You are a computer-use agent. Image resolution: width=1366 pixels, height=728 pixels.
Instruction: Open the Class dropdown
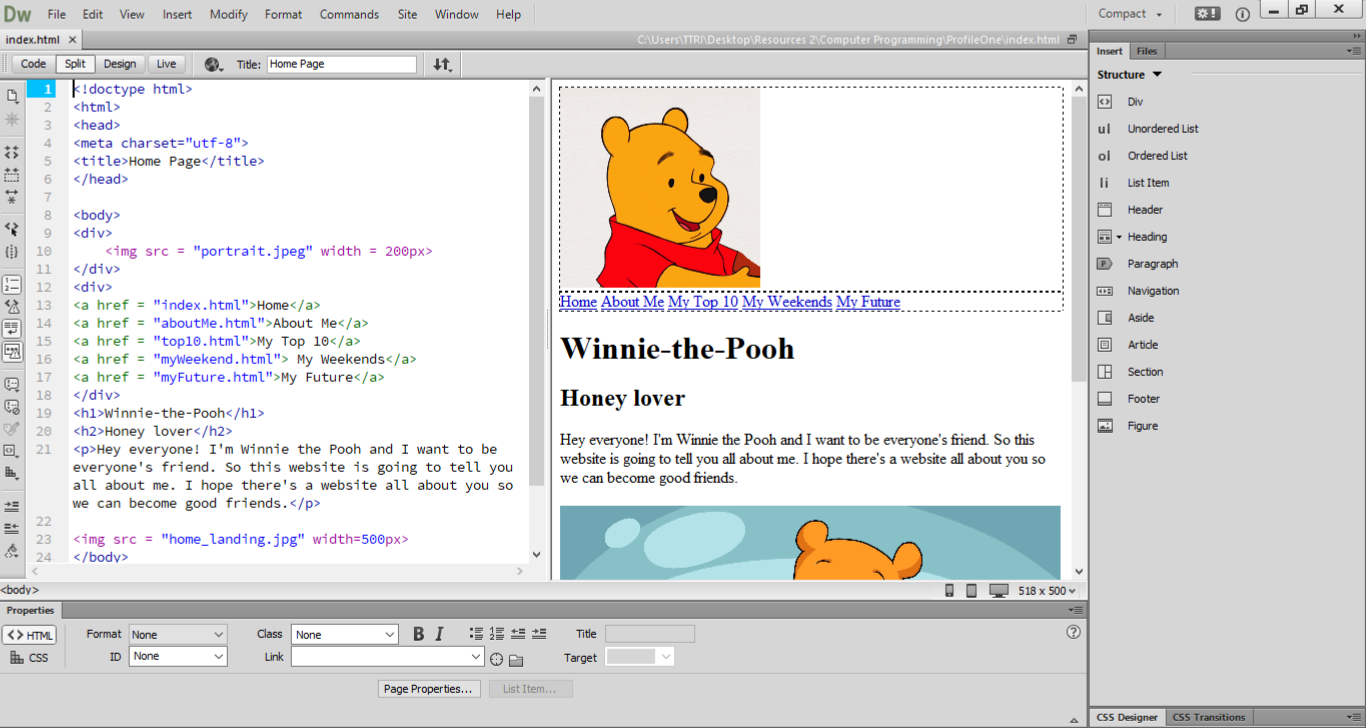345,635
